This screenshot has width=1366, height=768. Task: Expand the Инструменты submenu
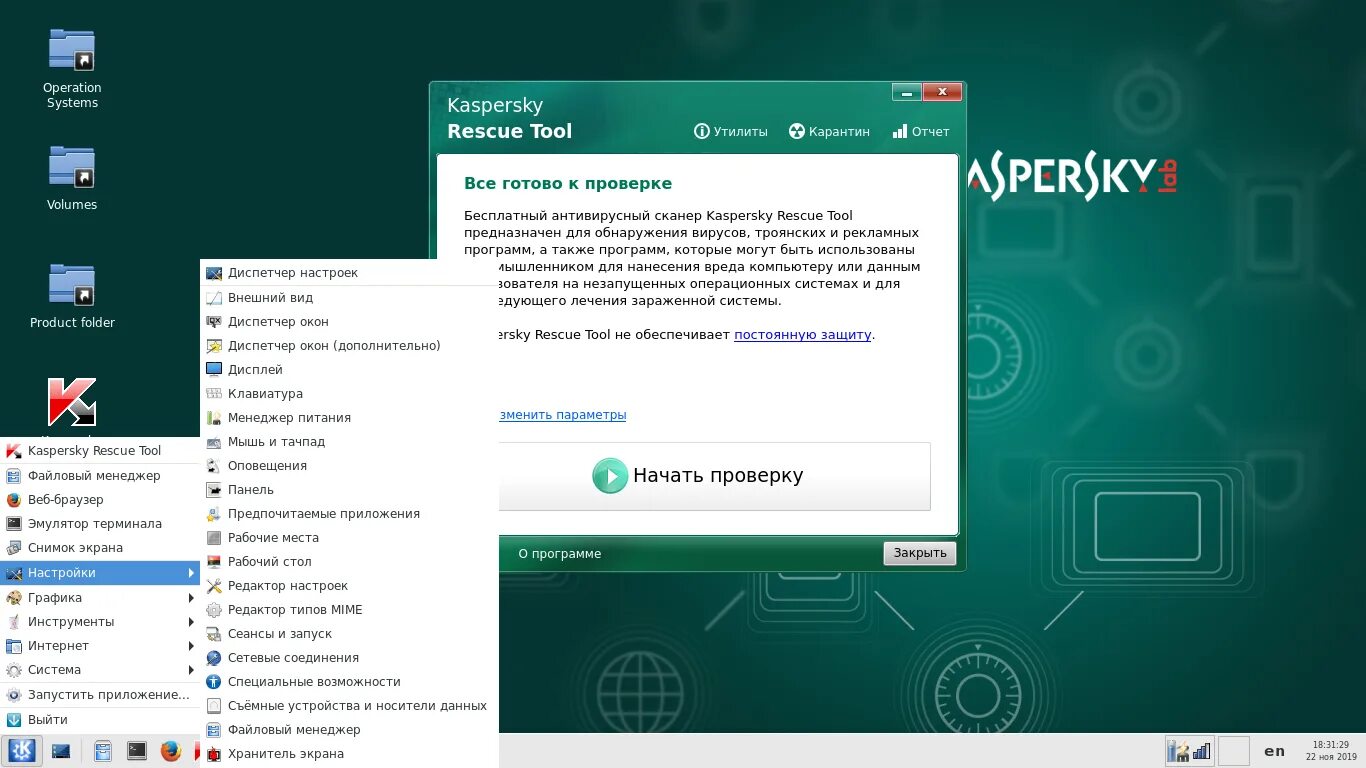tap(100, 622)
